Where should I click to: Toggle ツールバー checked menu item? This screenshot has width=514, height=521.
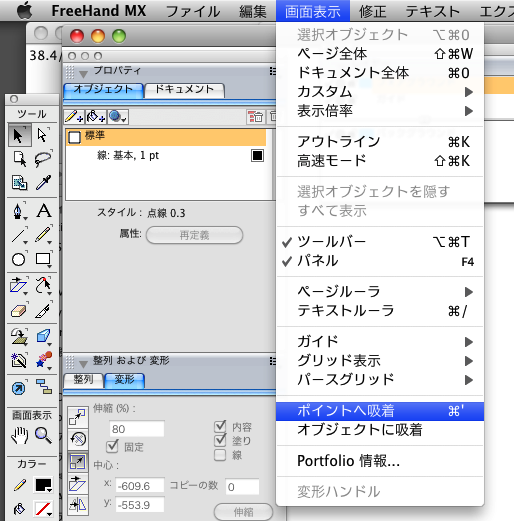coord(380,242)
